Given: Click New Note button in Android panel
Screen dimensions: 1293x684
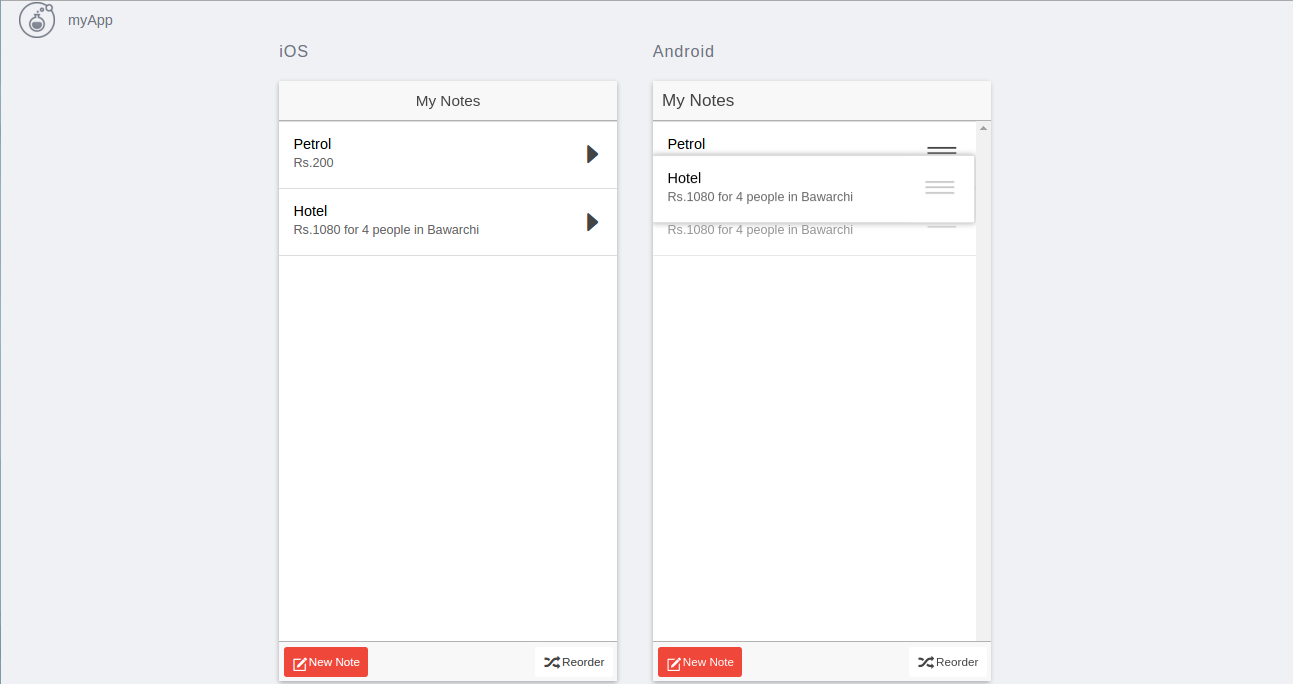Looking at the screenshot, I should pyautogui.click(x=700, y=662).
